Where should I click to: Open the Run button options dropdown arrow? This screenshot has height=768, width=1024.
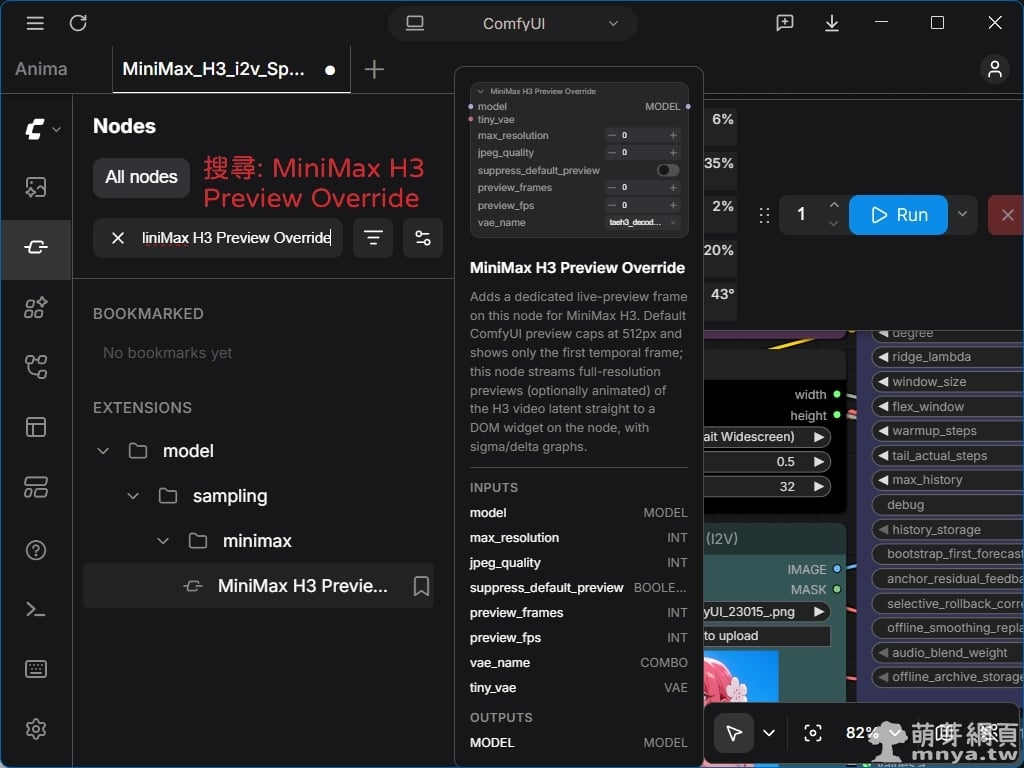click(963, 214)
